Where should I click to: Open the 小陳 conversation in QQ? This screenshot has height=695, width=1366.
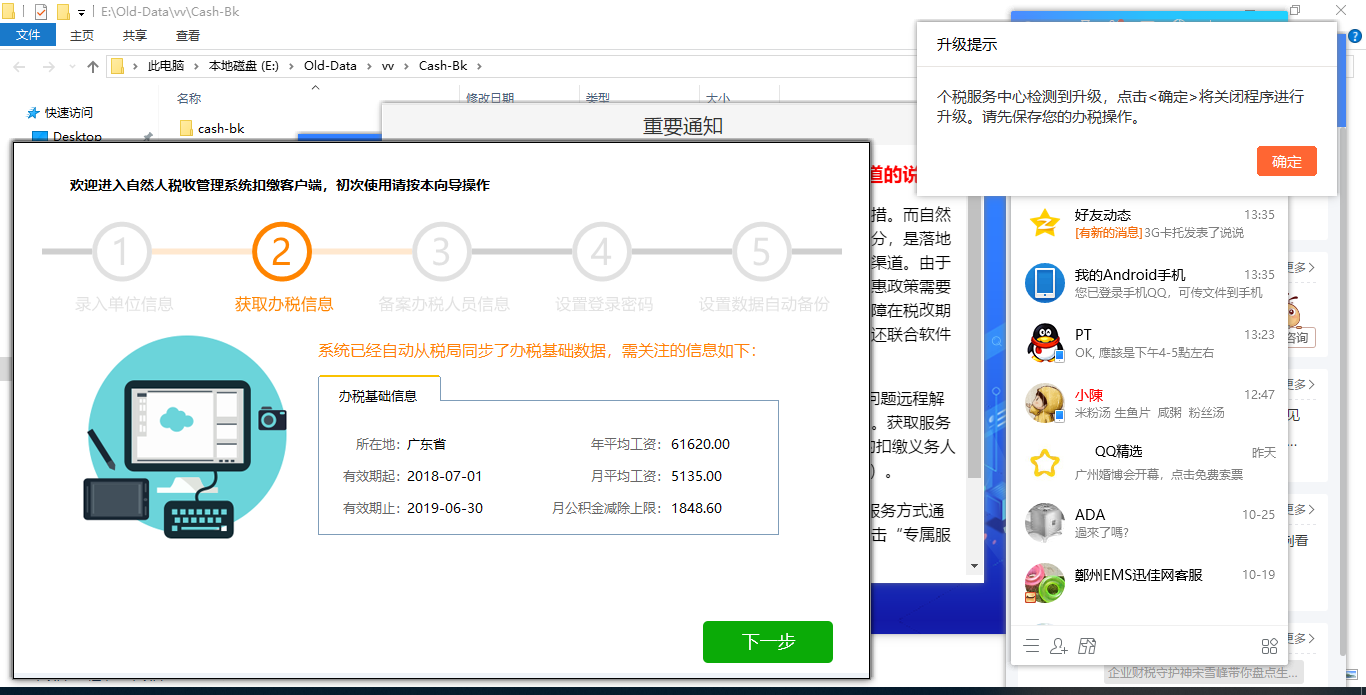pyautogui.click(x=1149, y=403)
